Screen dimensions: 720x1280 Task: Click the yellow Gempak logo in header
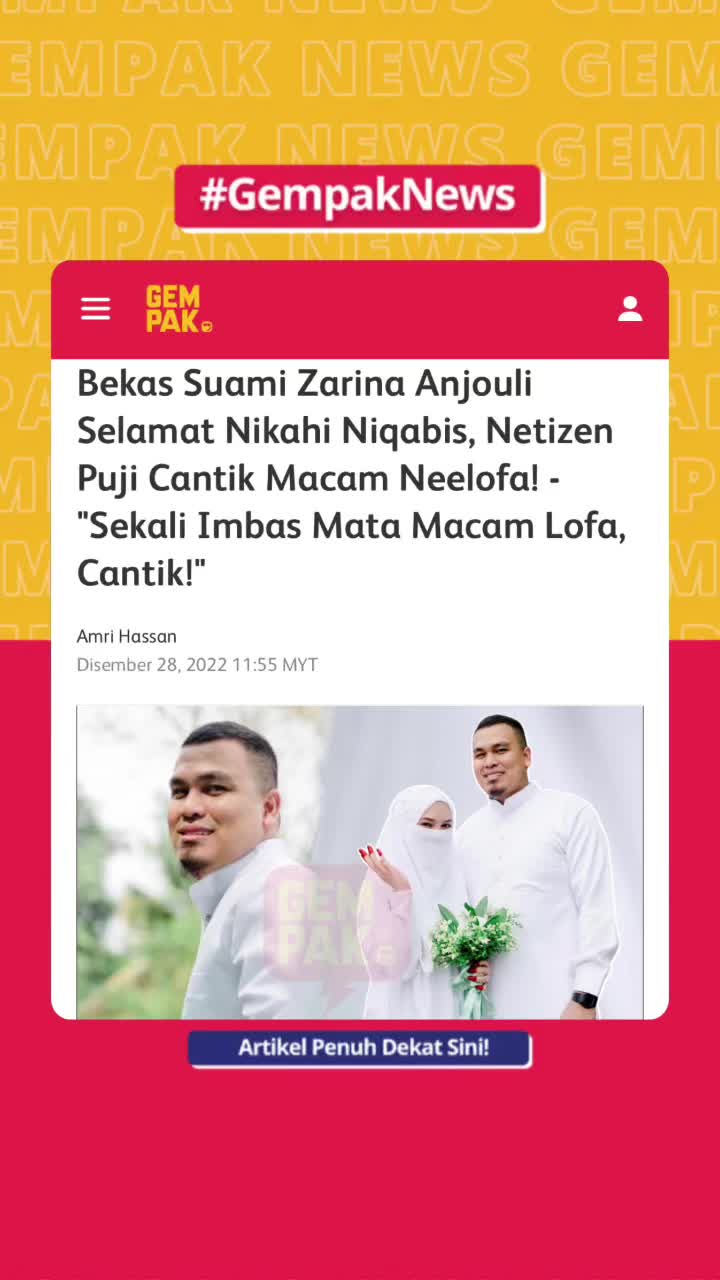click(x=179, y=309)
